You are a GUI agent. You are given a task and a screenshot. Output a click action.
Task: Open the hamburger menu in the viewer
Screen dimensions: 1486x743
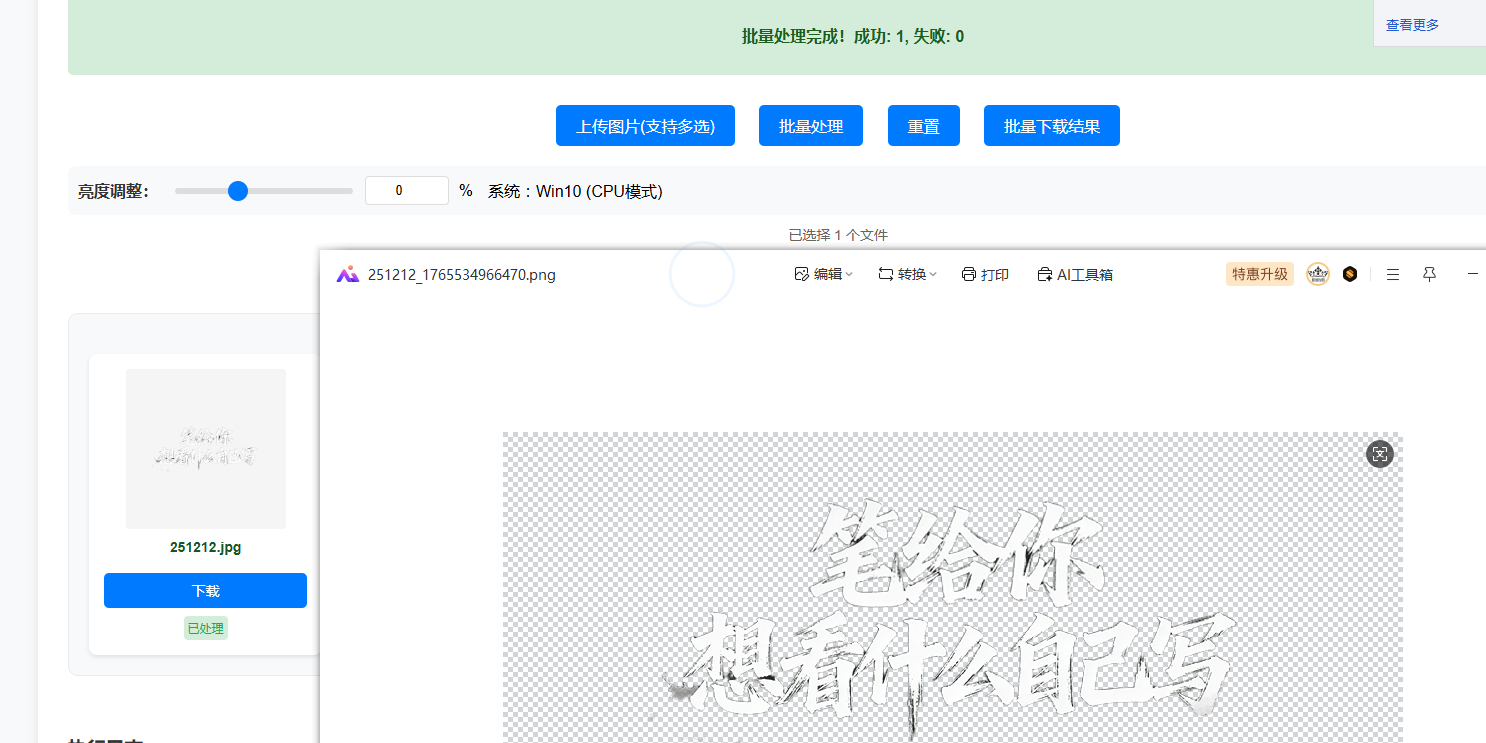point(1393,274)
